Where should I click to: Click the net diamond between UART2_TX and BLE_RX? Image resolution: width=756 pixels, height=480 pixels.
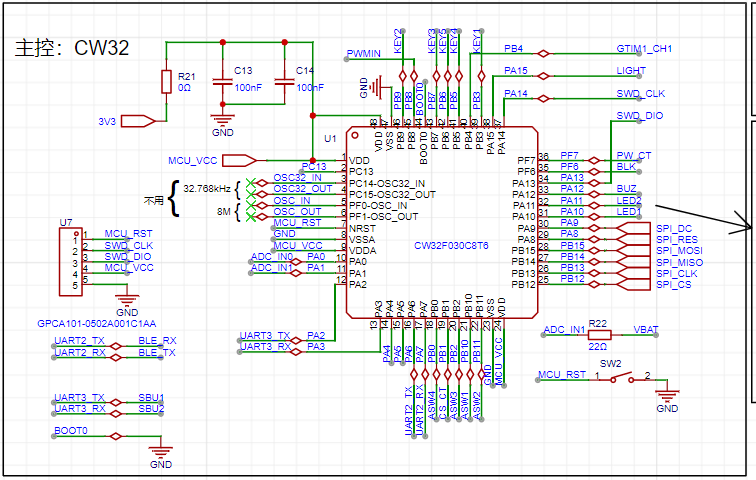coord(115,346)
